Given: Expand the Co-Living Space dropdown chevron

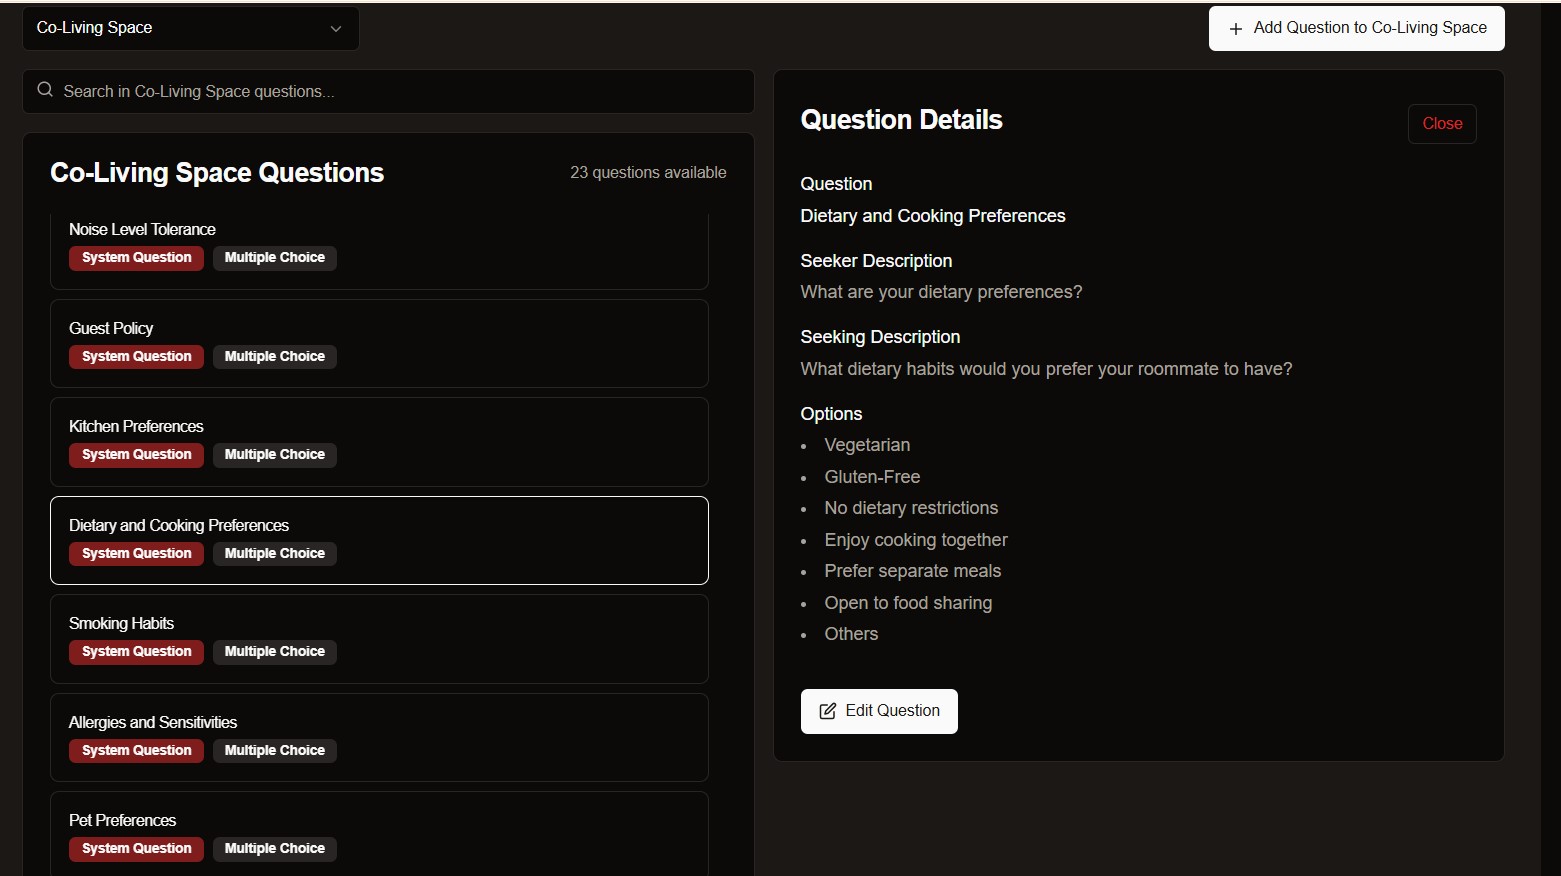Looking at the screenshot, I should 336,29.
